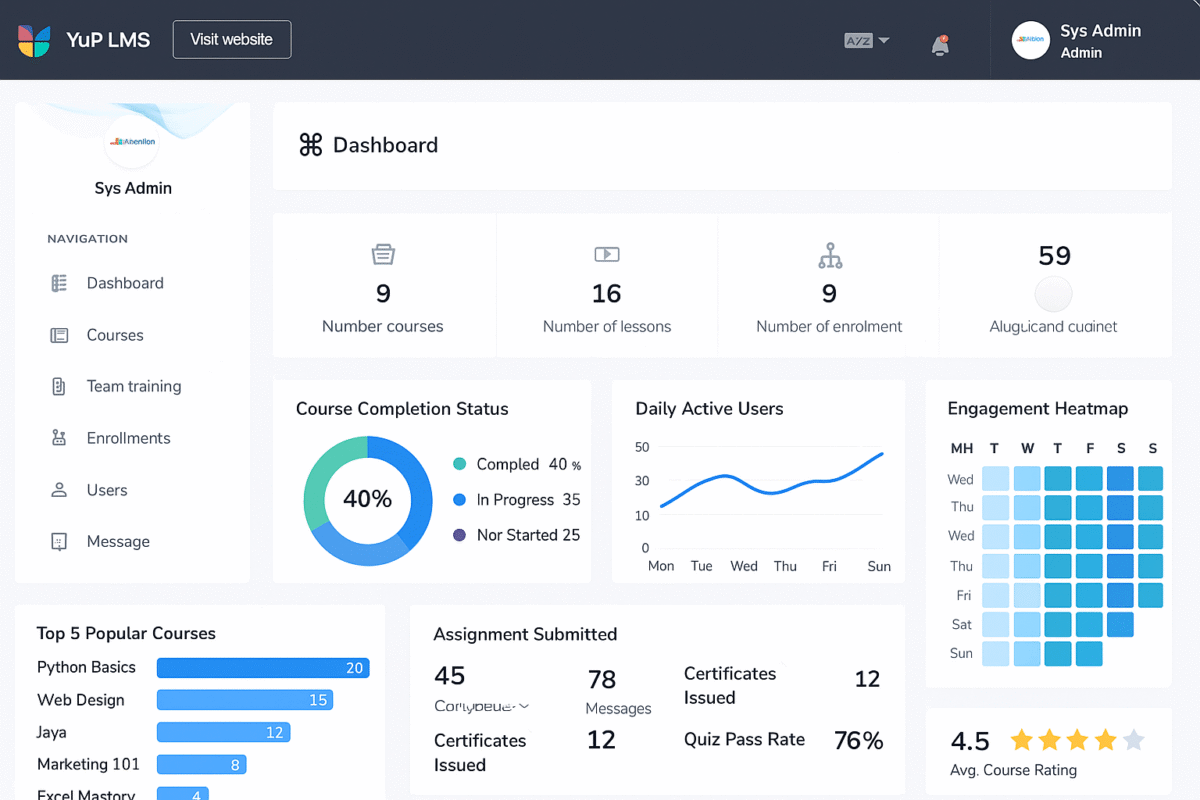1200x800 pixels.
Task: Click the Users person icon
Action: point(59,490)
